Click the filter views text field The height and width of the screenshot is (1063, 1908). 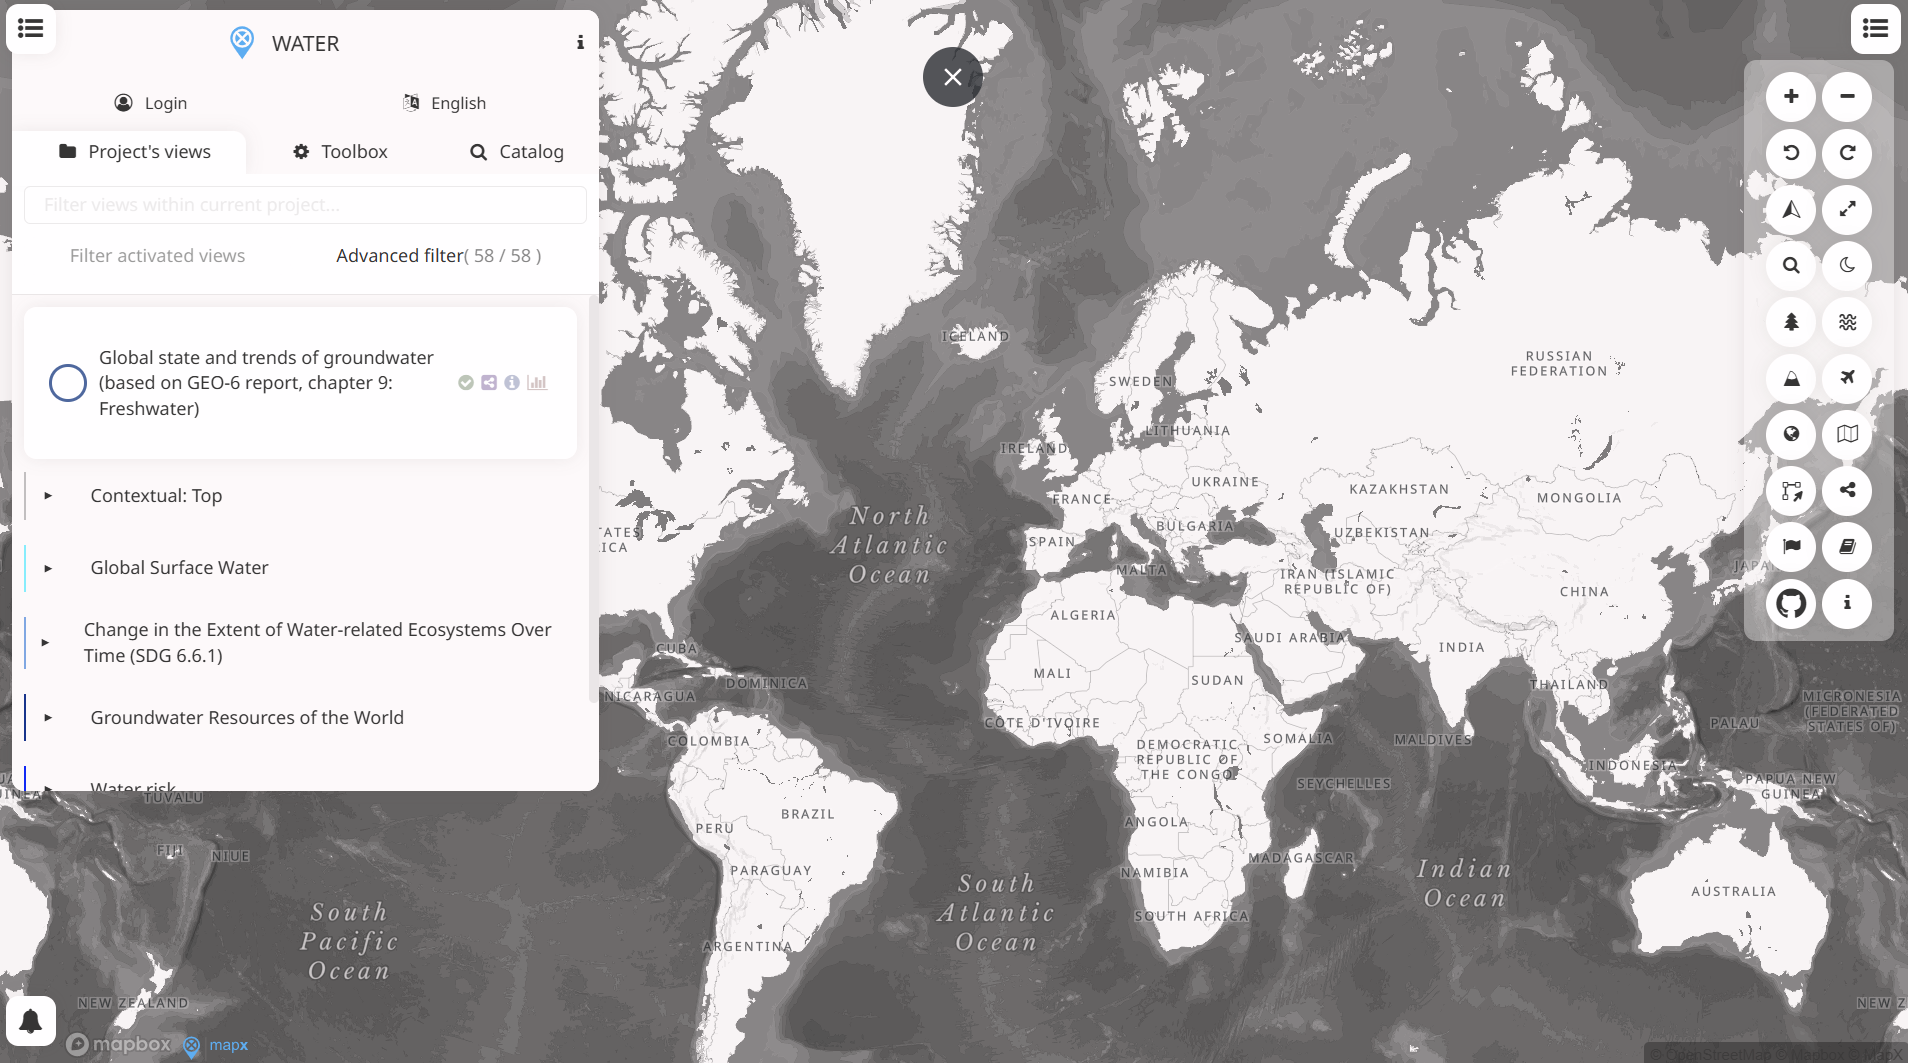(305, 205)
